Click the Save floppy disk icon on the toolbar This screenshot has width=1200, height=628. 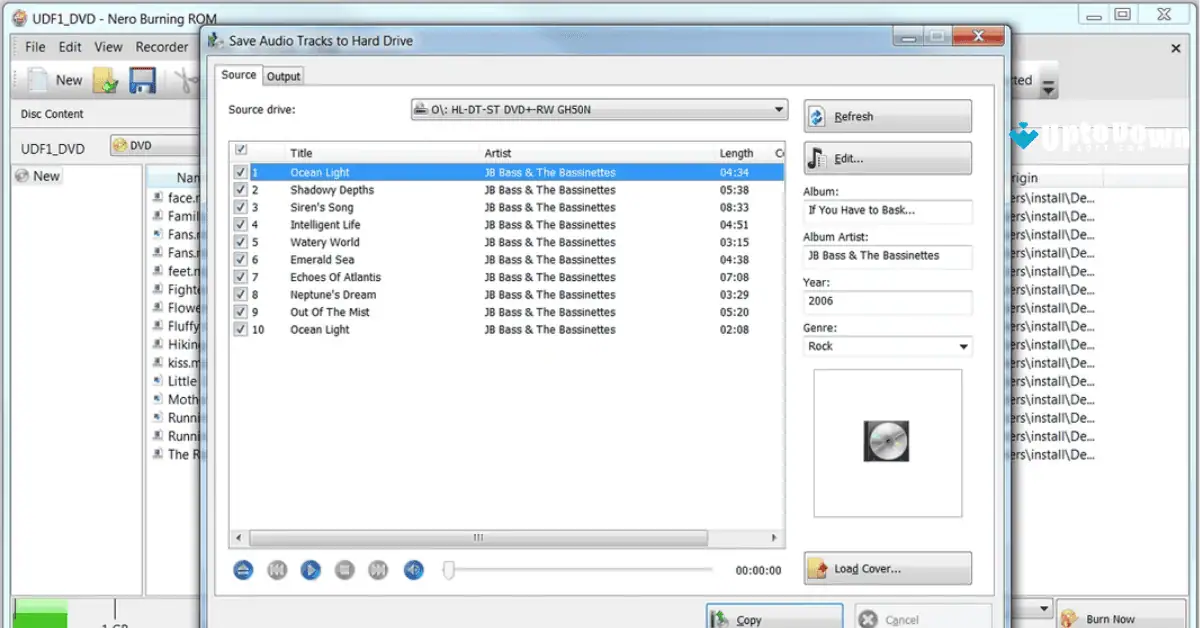[x=142, y=79]
